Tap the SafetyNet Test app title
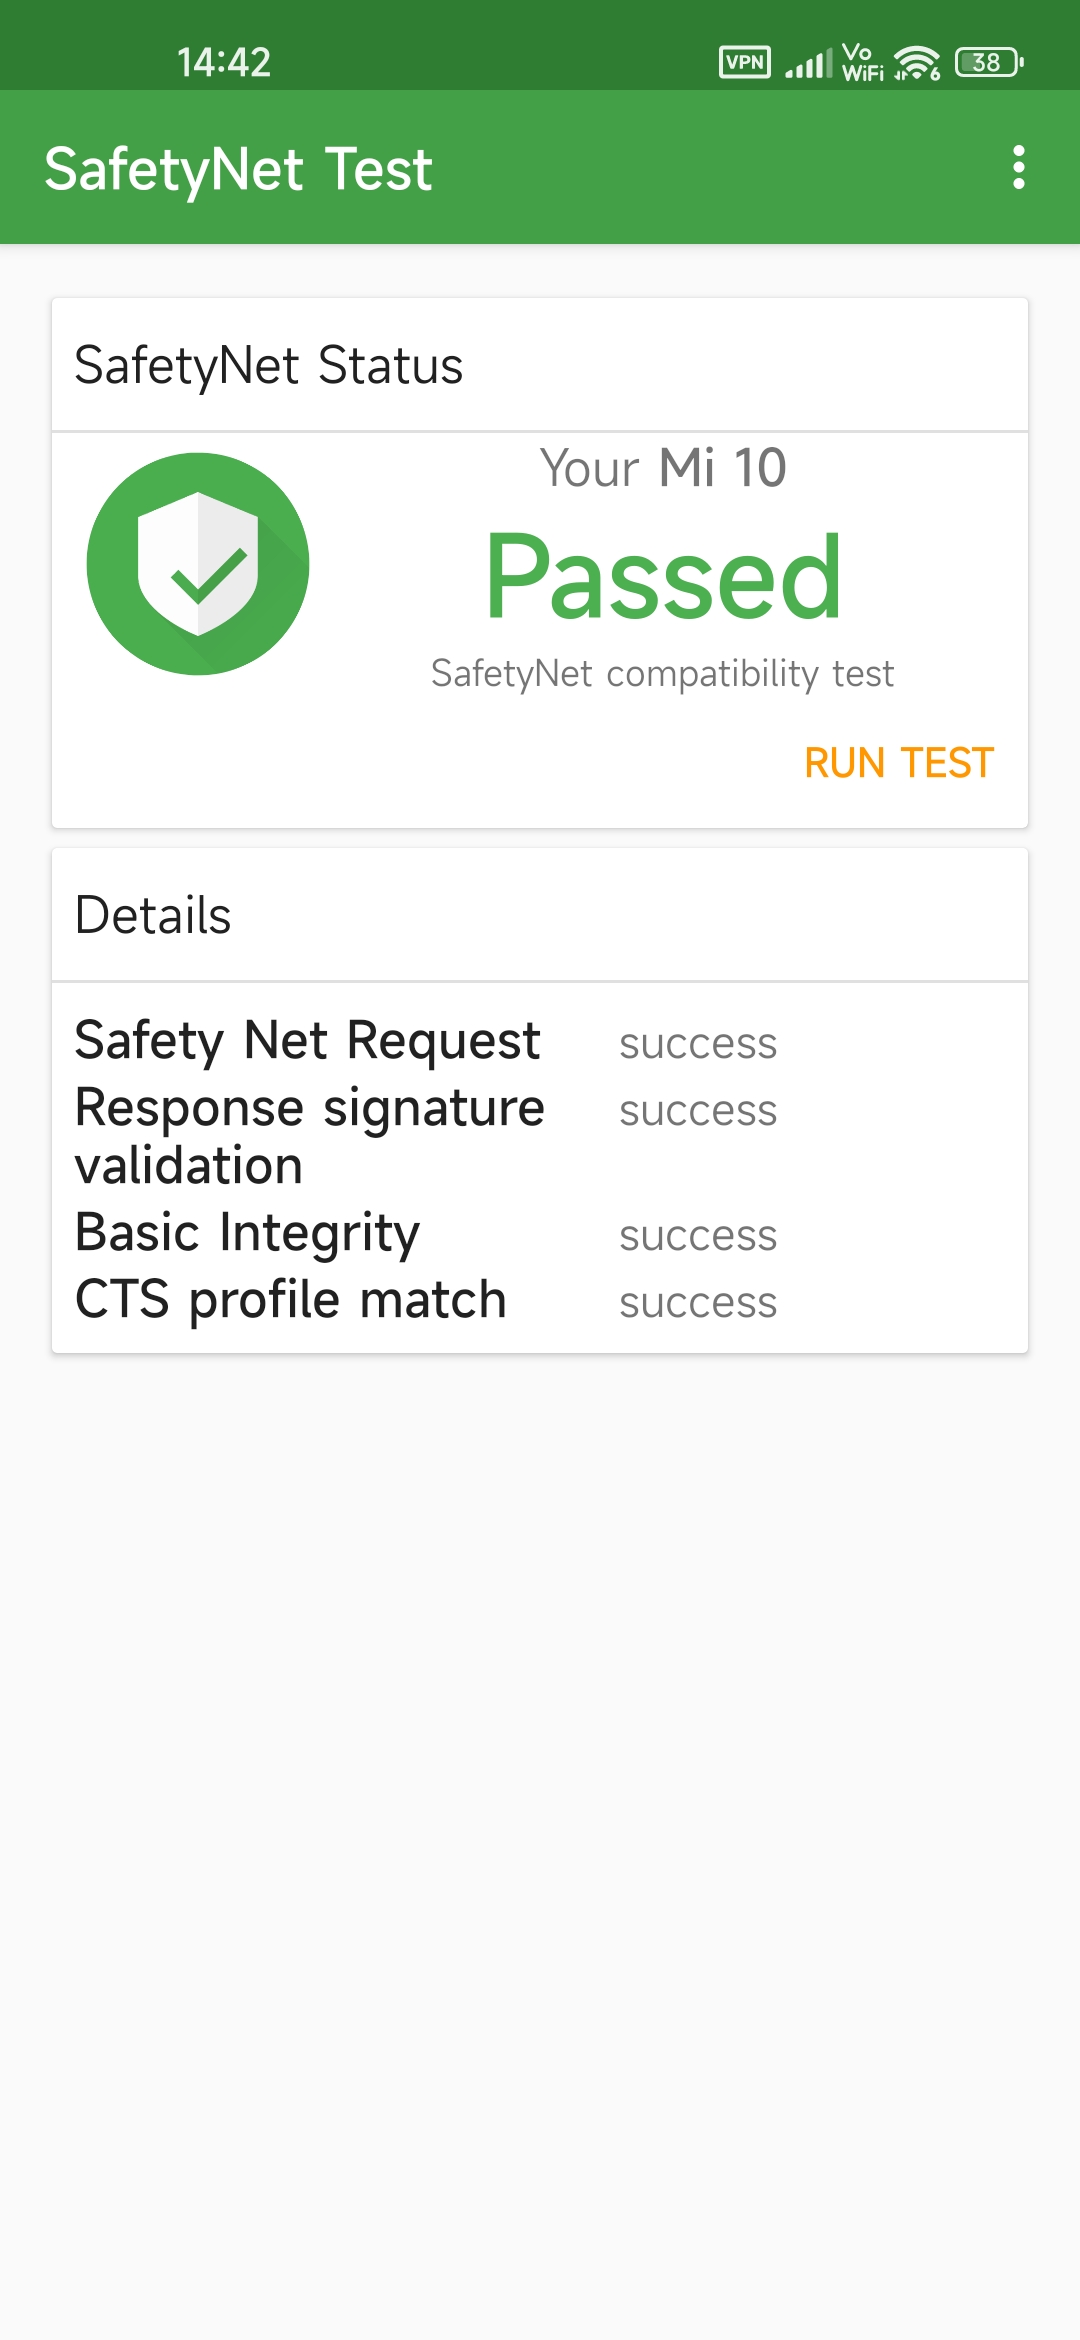 coord(238,168)
